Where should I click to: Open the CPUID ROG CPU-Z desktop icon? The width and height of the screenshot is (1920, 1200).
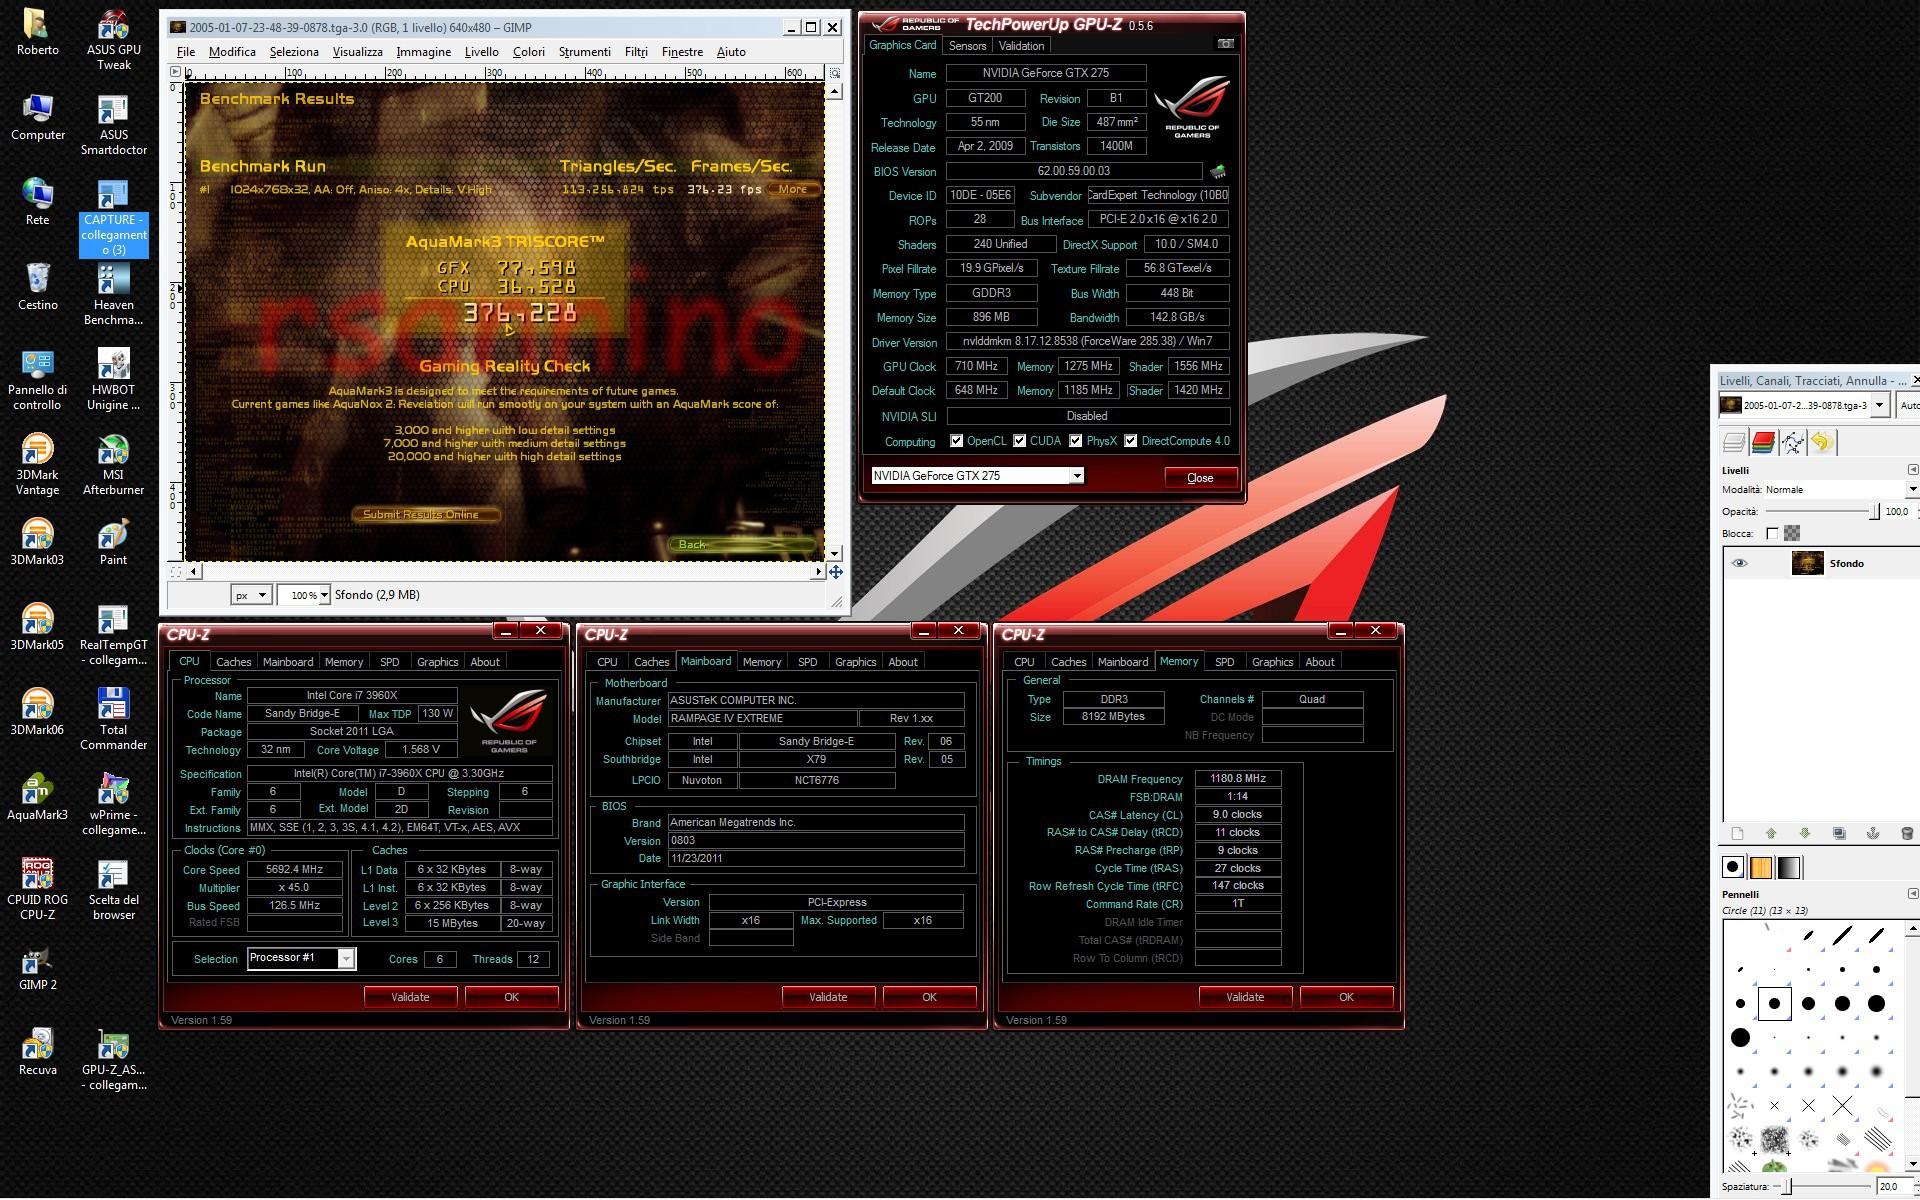[x=37, y=889]
